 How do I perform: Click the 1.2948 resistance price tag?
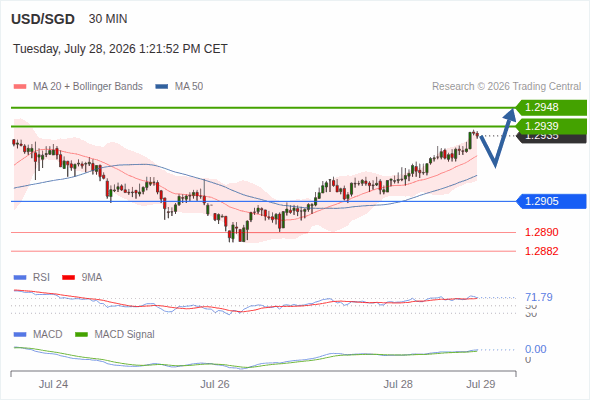pyautogui.click(x=551, y=108)
